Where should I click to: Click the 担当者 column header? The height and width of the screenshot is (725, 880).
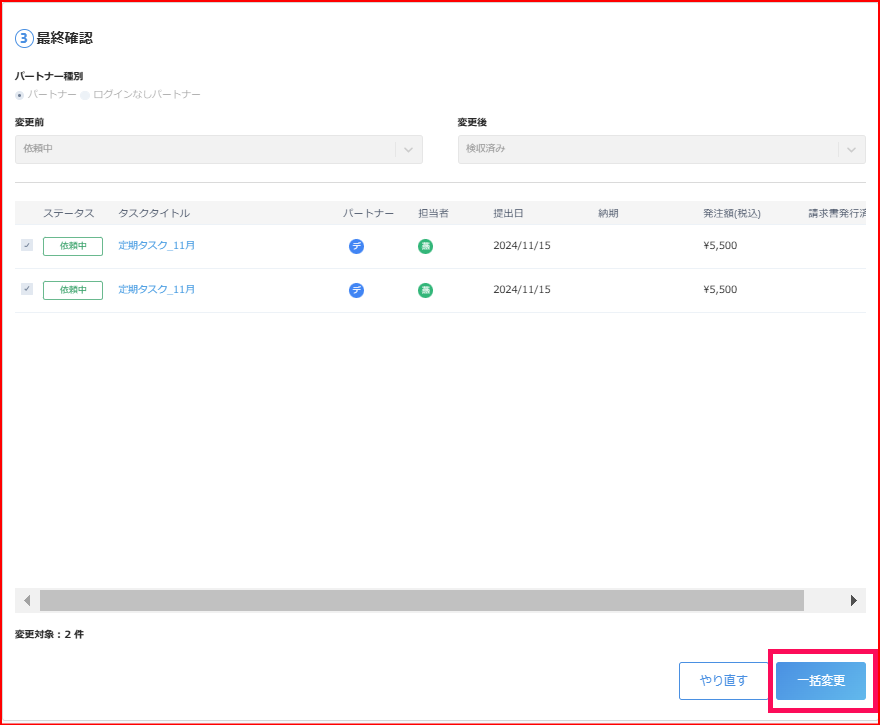tap(433, 213)
